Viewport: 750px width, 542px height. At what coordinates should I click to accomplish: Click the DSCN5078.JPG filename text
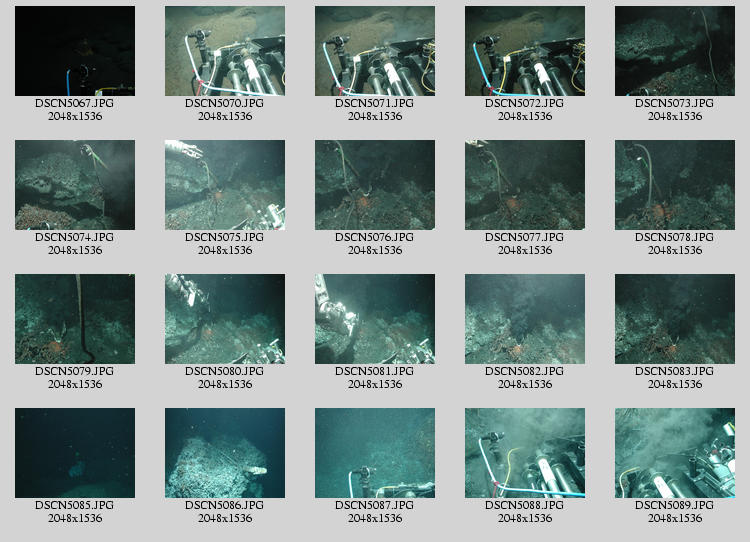[x=674, y=237]
